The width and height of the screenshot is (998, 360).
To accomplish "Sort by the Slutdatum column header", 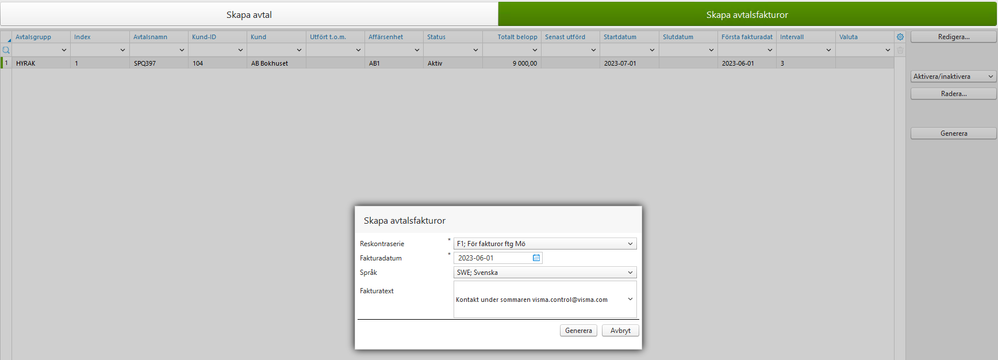I will click(x=687, y=38).
